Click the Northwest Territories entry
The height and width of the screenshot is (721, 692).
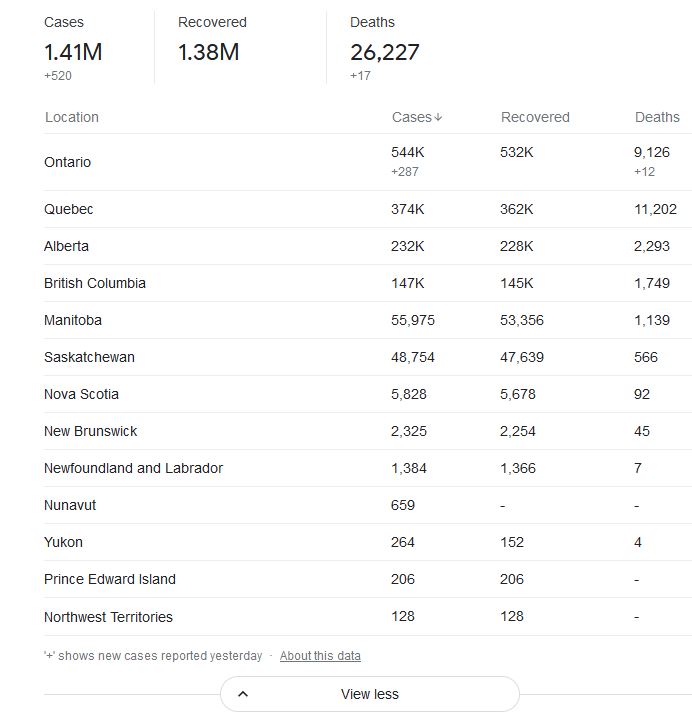[109, 617]
